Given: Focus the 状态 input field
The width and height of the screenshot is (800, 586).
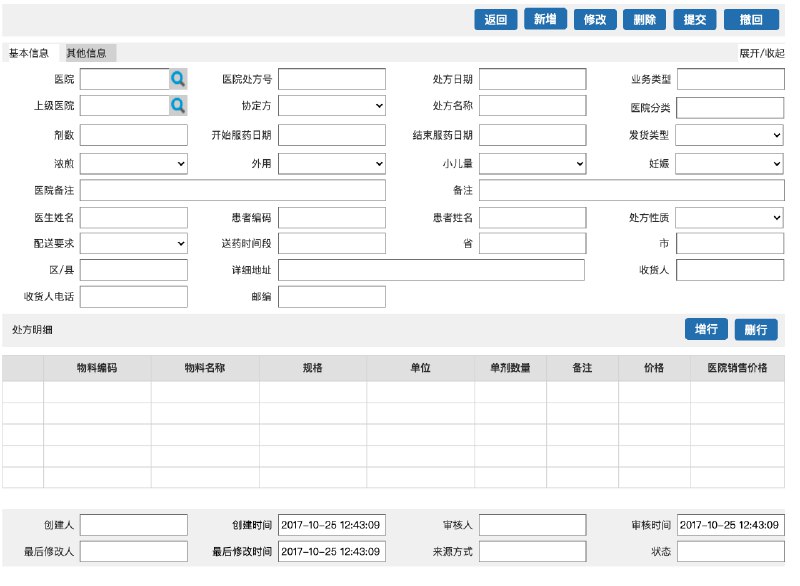Looking at the screenshot, I should click(x=731, y=551).
